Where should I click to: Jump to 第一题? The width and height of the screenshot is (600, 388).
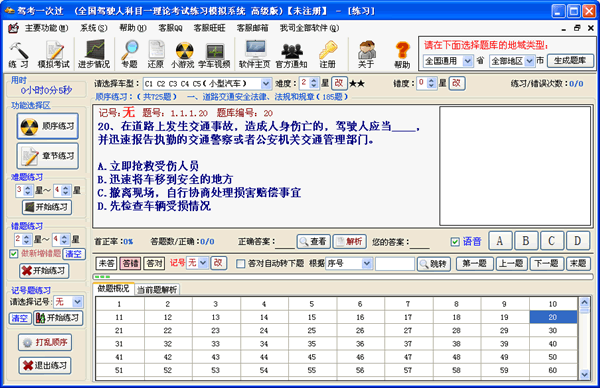point(475,264)
